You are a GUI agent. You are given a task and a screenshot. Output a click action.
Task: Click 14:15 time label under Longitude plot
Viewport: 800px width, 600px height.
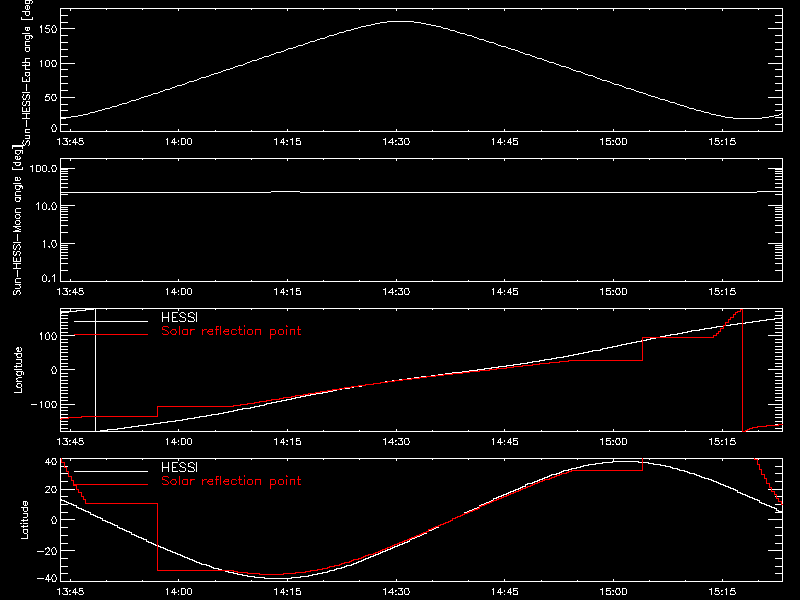(287, 442)
